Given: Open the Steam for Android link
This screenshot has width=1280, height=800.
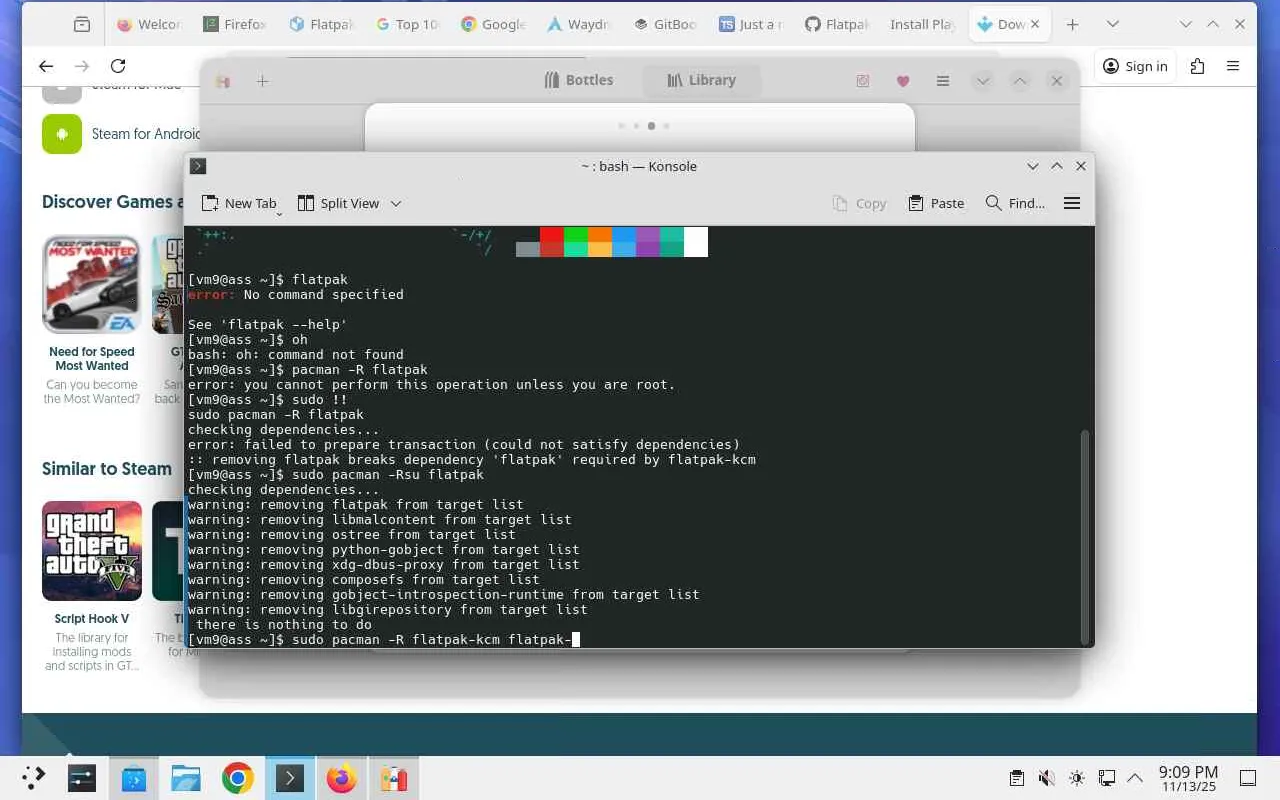Looking at the screenshot, I should tap(146, 134).
